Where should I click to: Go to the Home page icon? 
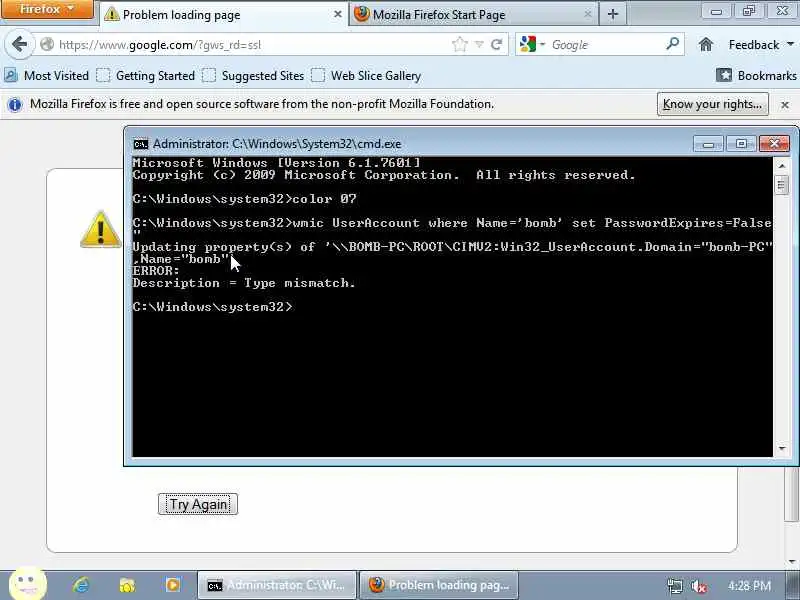[706, 44]
